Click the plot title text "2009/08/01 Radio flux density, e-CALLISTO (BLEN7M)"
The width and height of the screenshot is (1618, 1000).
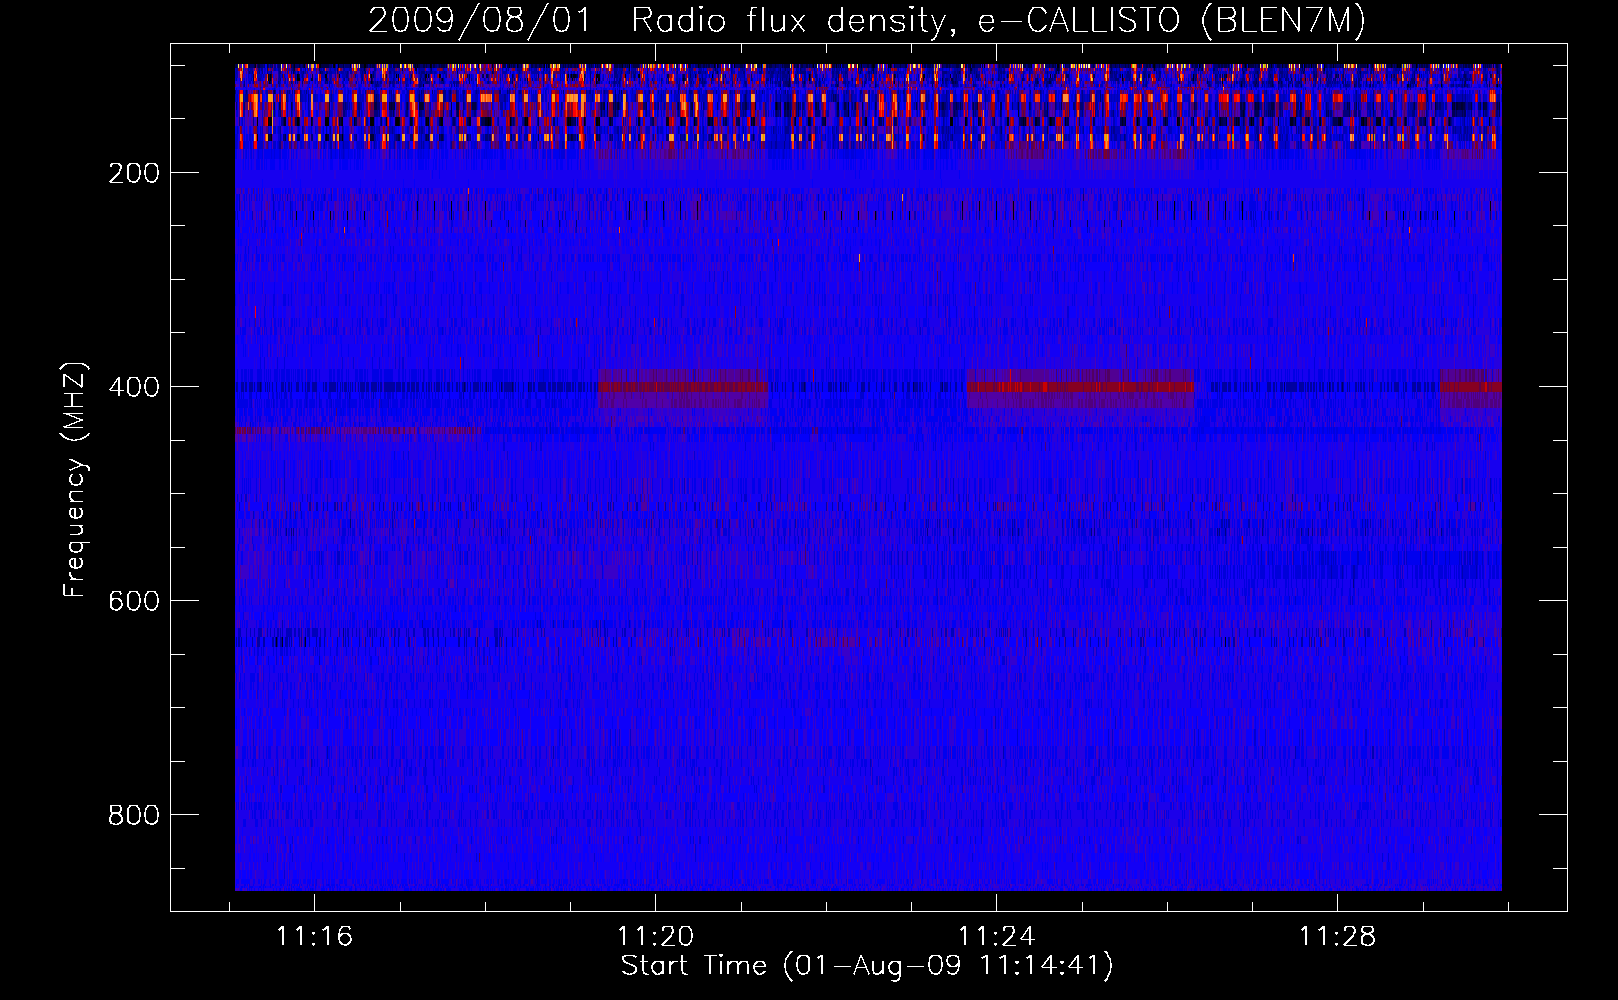pyautogui.click(x=866, y=20)
